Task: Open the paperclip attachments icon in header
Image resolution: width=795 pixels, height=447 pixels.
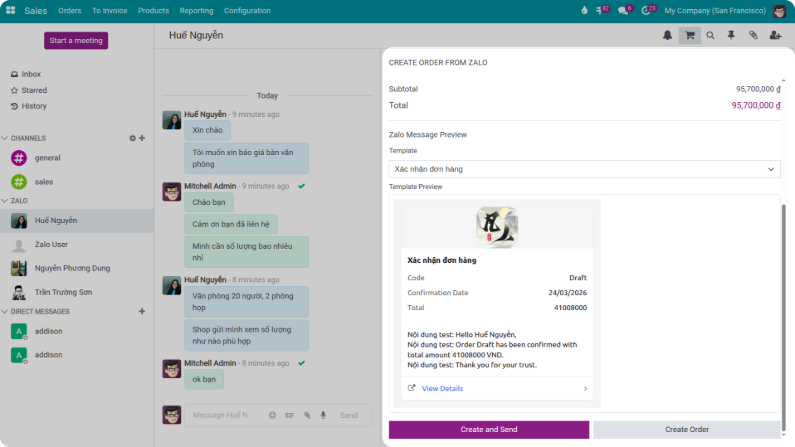Action: 753,35
